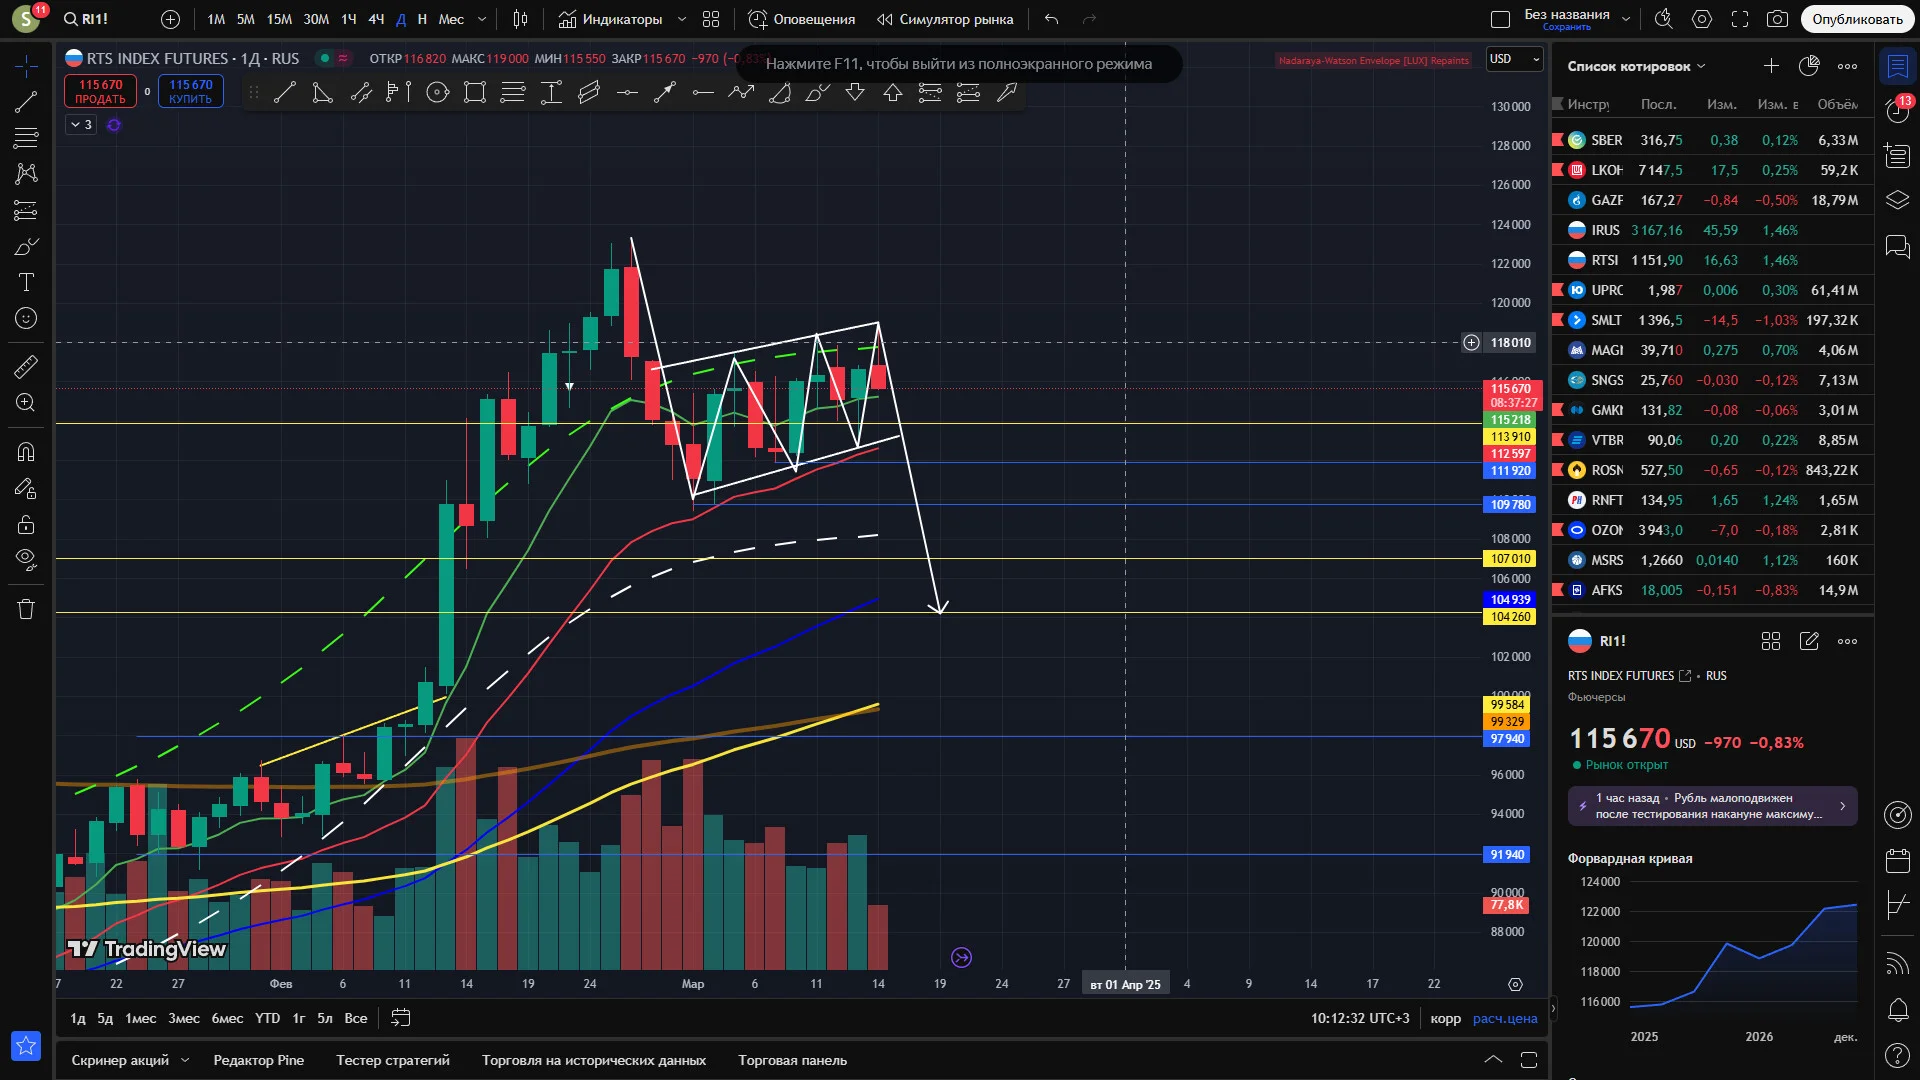
Task: Toggle magnet mode for drawings
Action: point(26,451)
